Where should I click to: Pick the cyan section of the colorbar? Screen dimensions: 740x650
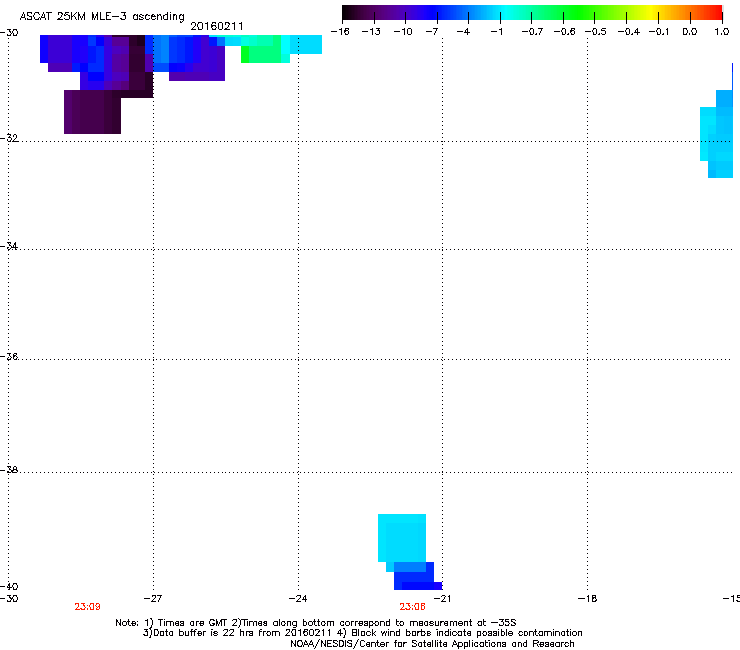tap(507, 13)
